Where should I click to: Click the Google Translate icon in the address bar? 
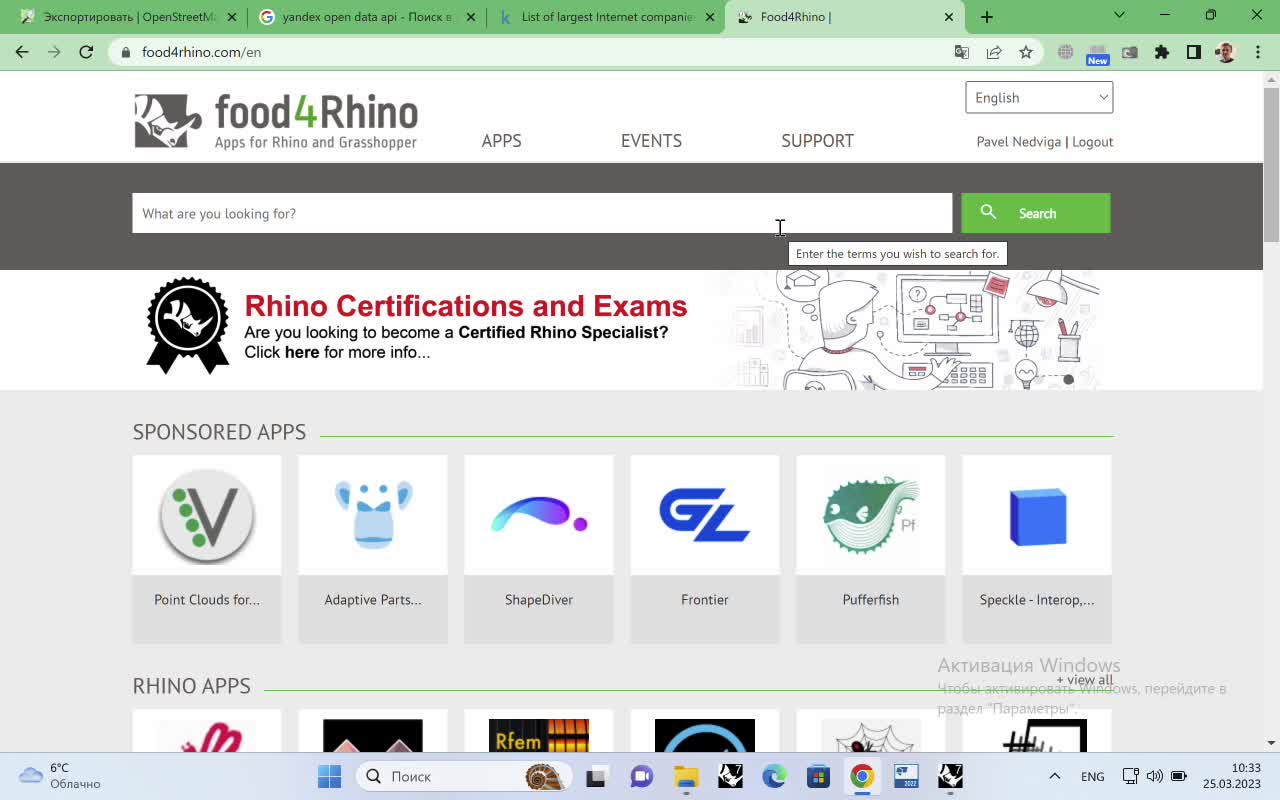click(x=962, y=52)
